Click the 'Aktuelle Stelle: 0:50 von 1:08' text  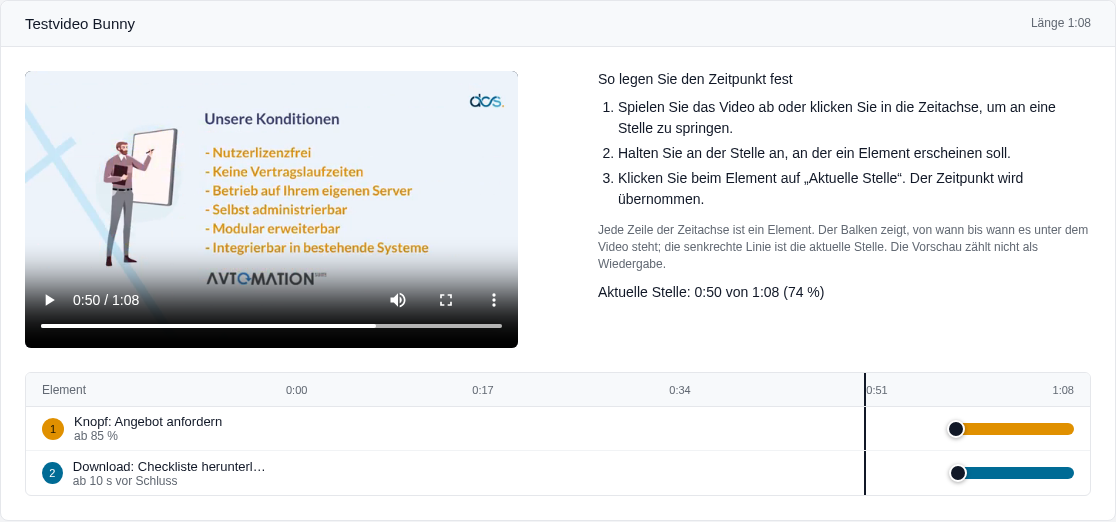[711, 292]
